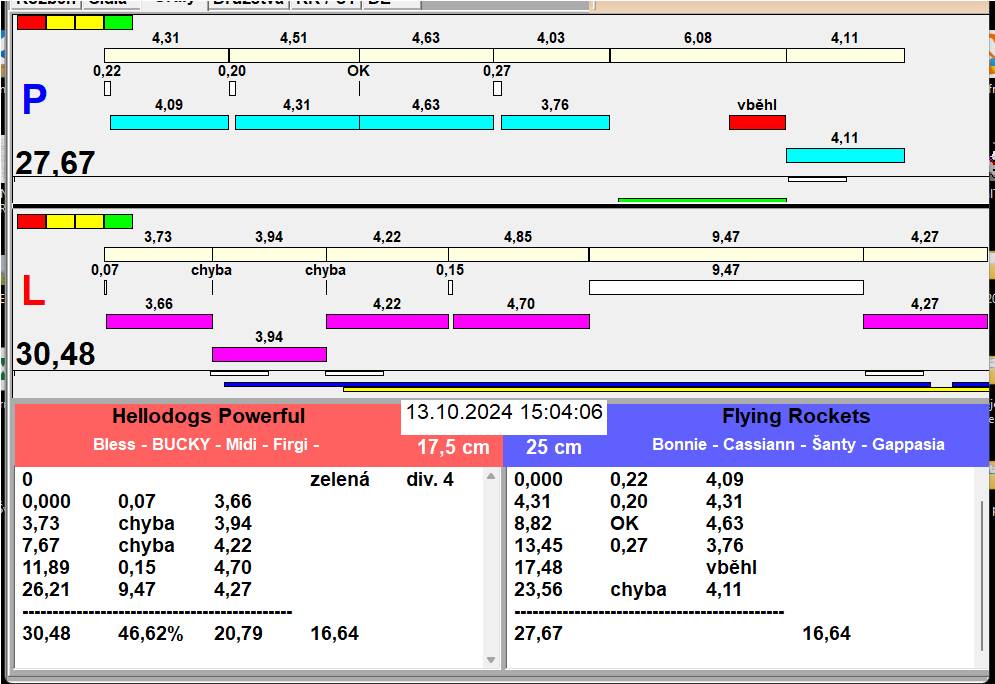Click the beige 4,85 segment in lane L
Screen dimensions: 995x684
click(518, 254)
